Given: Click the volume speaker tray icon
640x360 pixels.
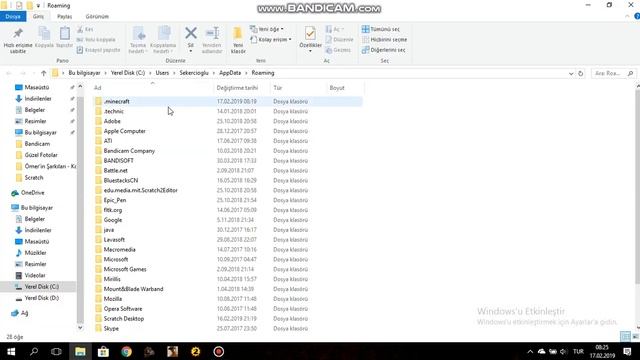Looking at the screenshot, I should (x=564, y=351).
